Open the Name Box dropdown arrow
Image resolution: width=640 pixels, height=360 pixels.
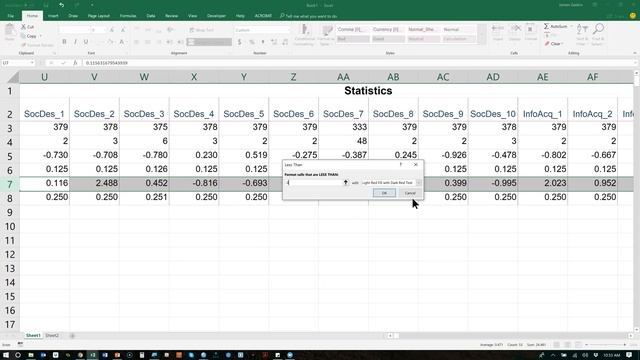point(32,63)
